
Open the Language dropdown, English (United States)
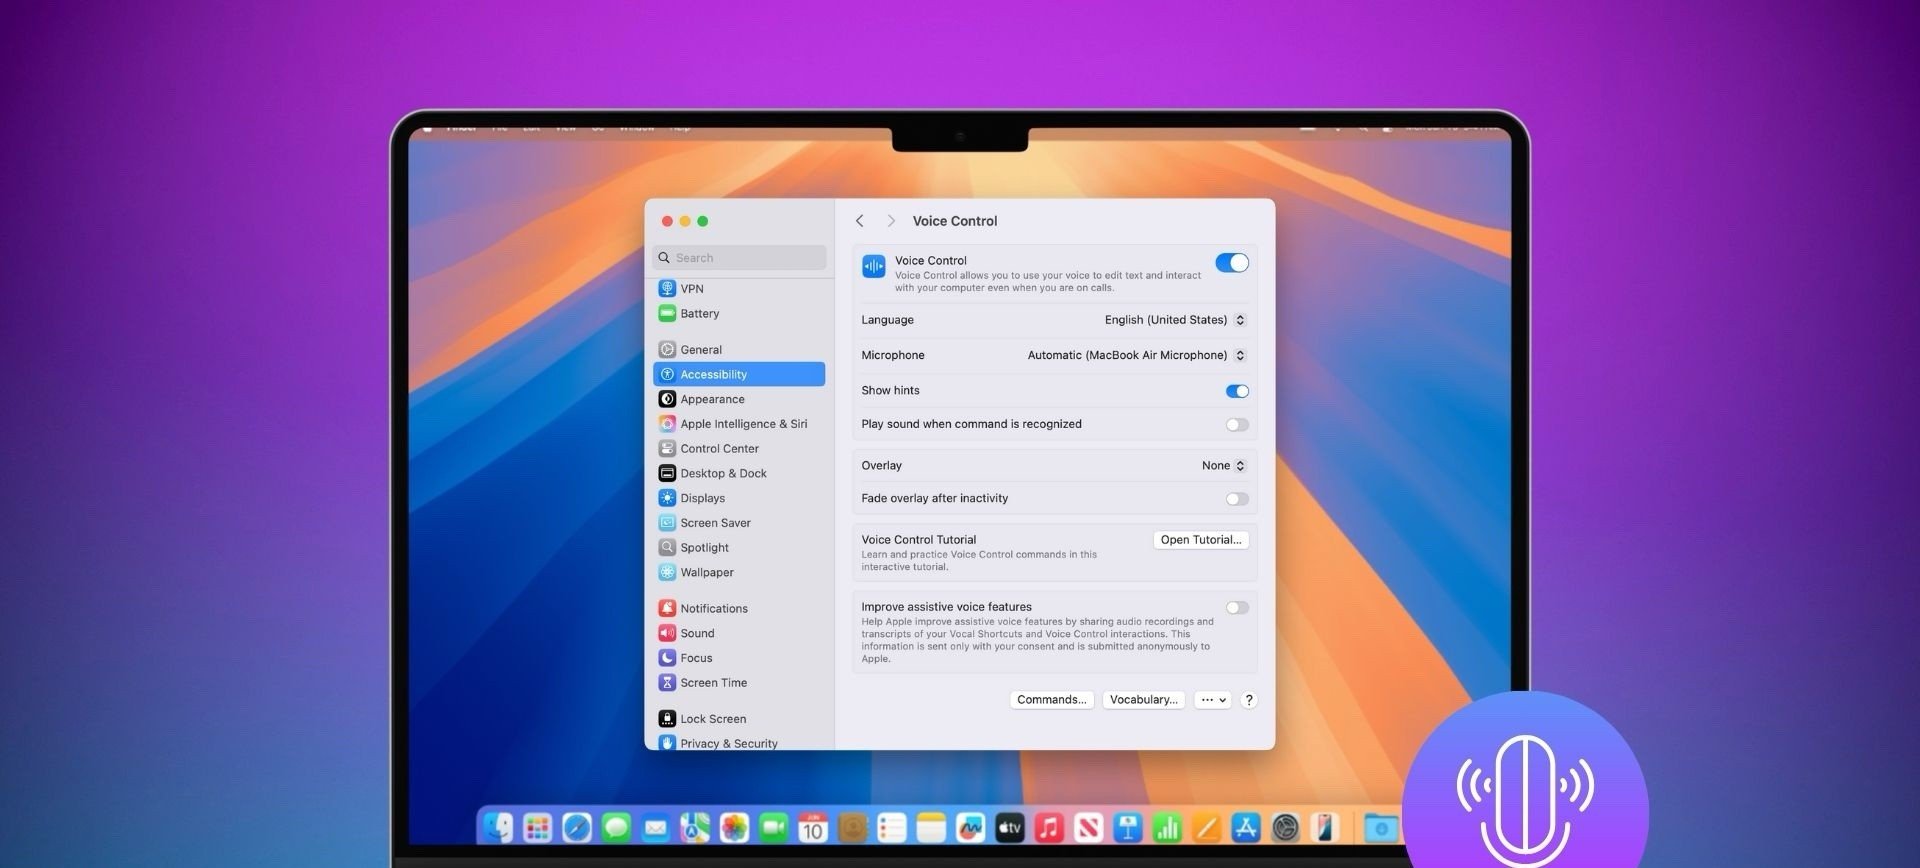[1175, 320]
